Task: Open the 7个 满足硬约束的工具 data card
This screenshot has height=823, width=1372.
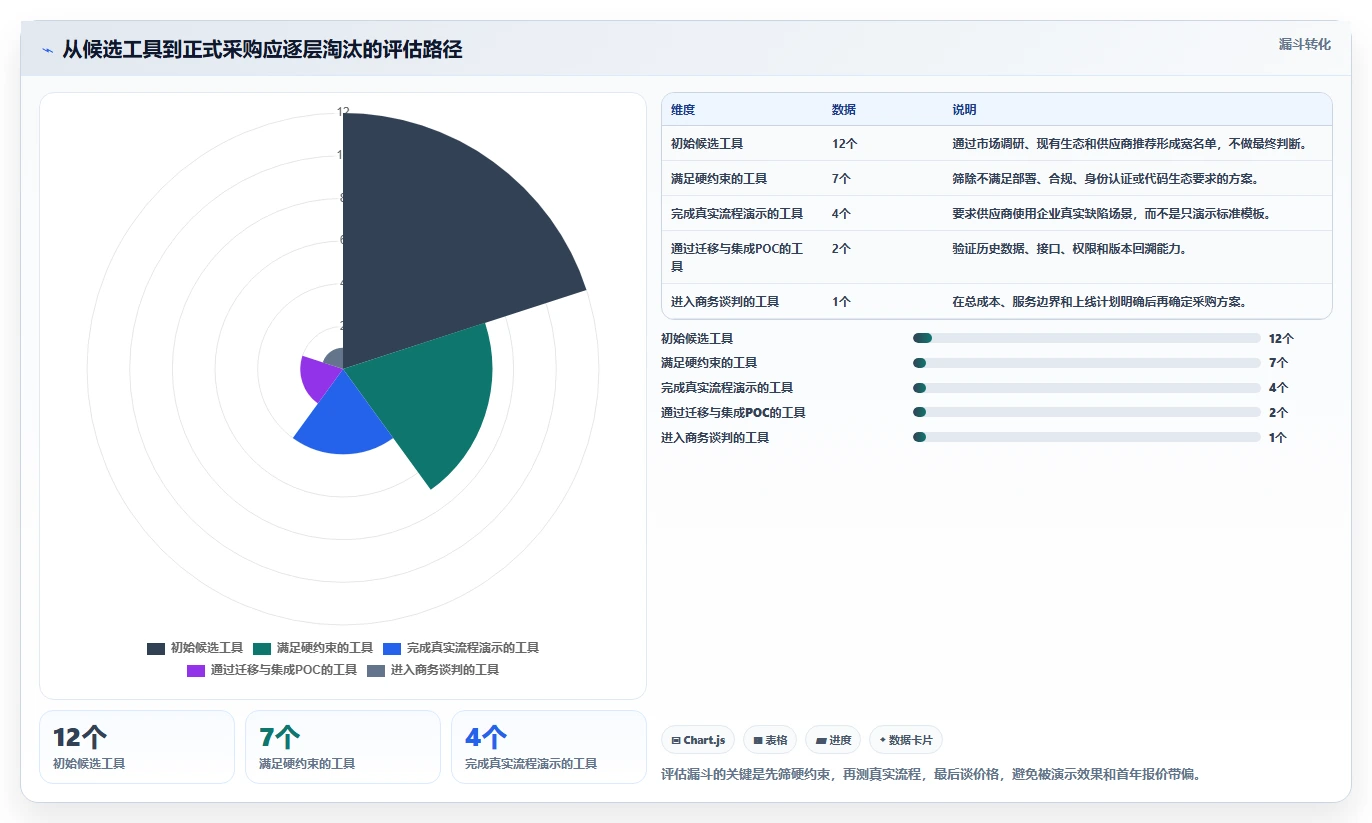Action: pyautogui.click(x=343, y=747)
